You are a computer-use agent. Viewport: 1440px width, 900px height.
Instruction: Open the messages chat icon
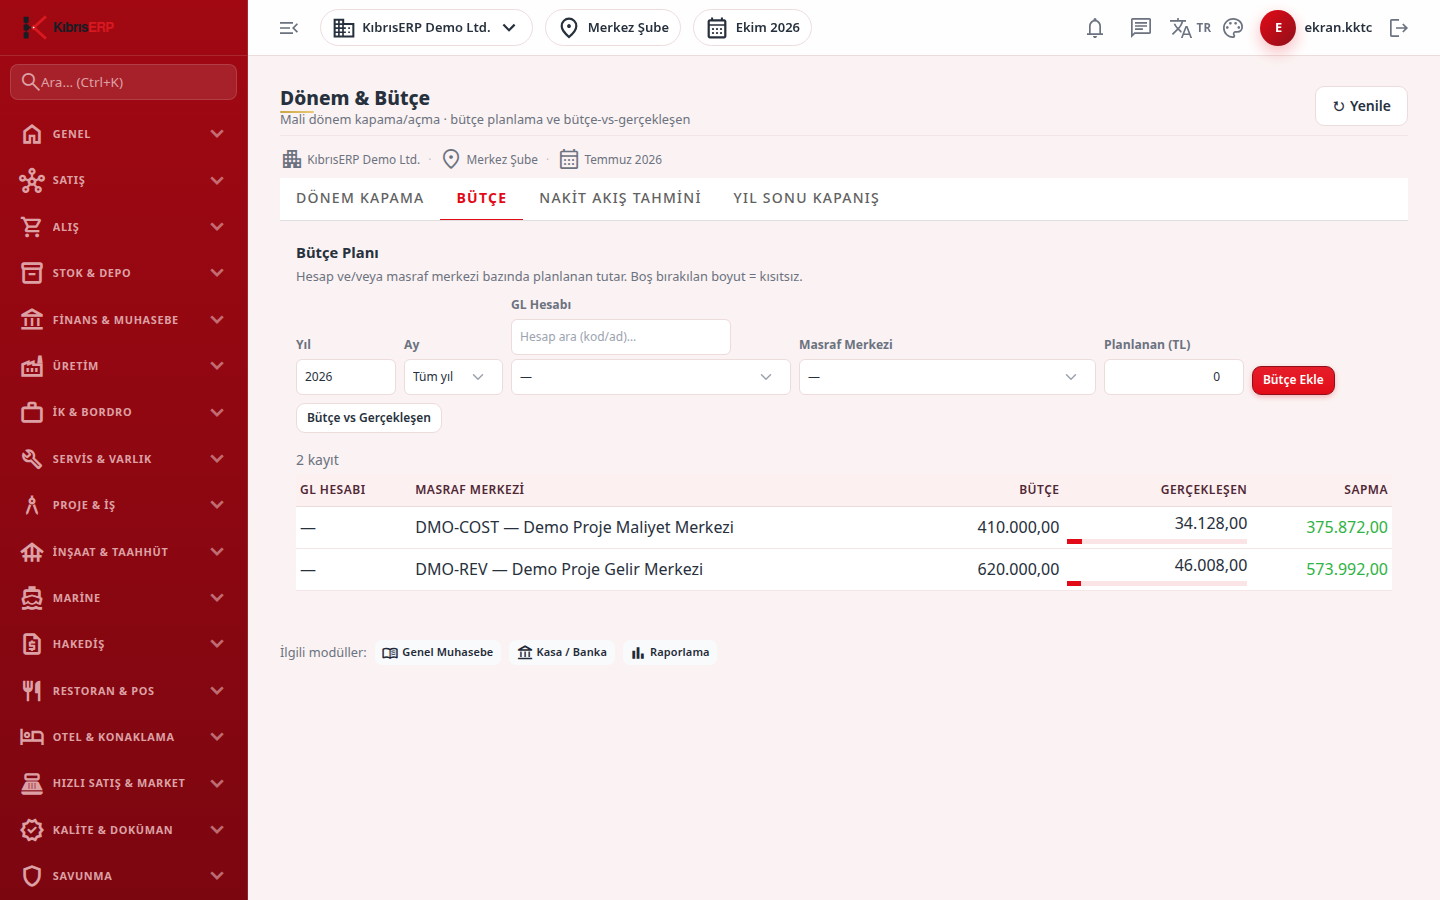[x=1141, y=28]
